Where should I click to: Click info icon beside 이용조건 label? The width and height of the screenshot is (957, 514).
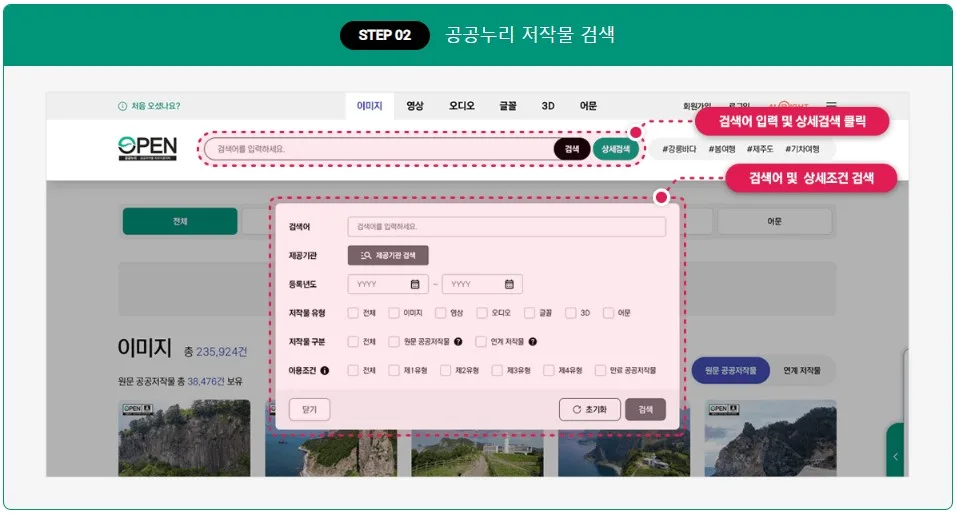(325, 371)
